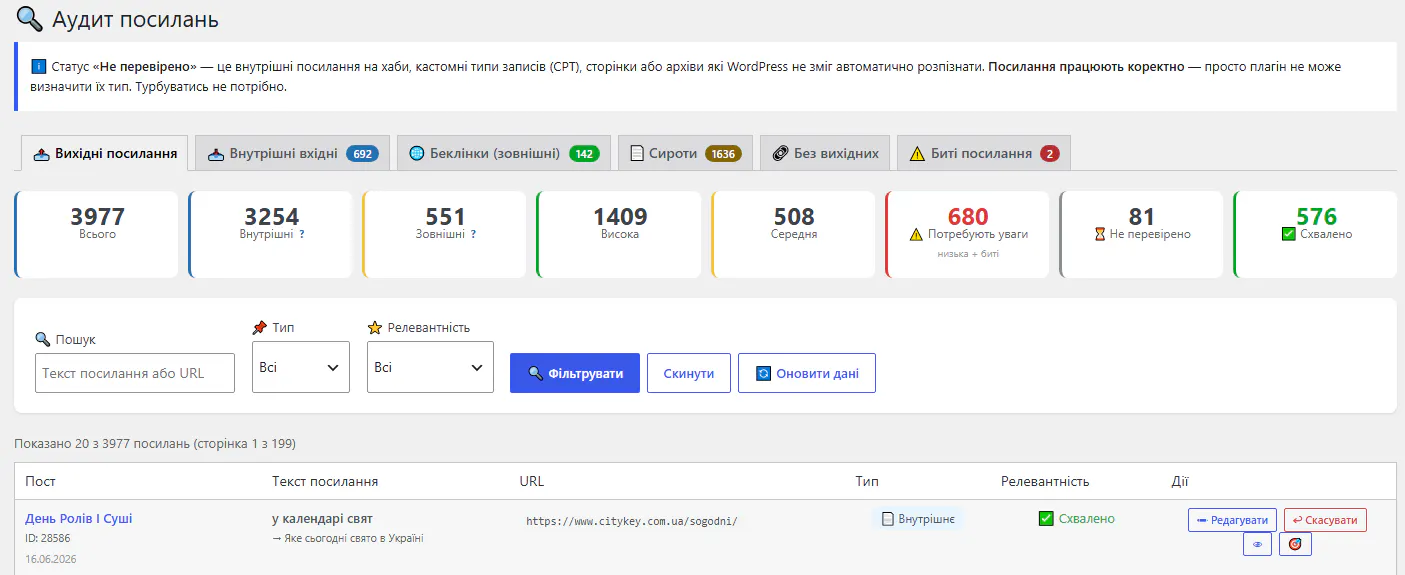
Task: Click the help question mark next to Внутрішні
Action: click(x=302, y=235)
